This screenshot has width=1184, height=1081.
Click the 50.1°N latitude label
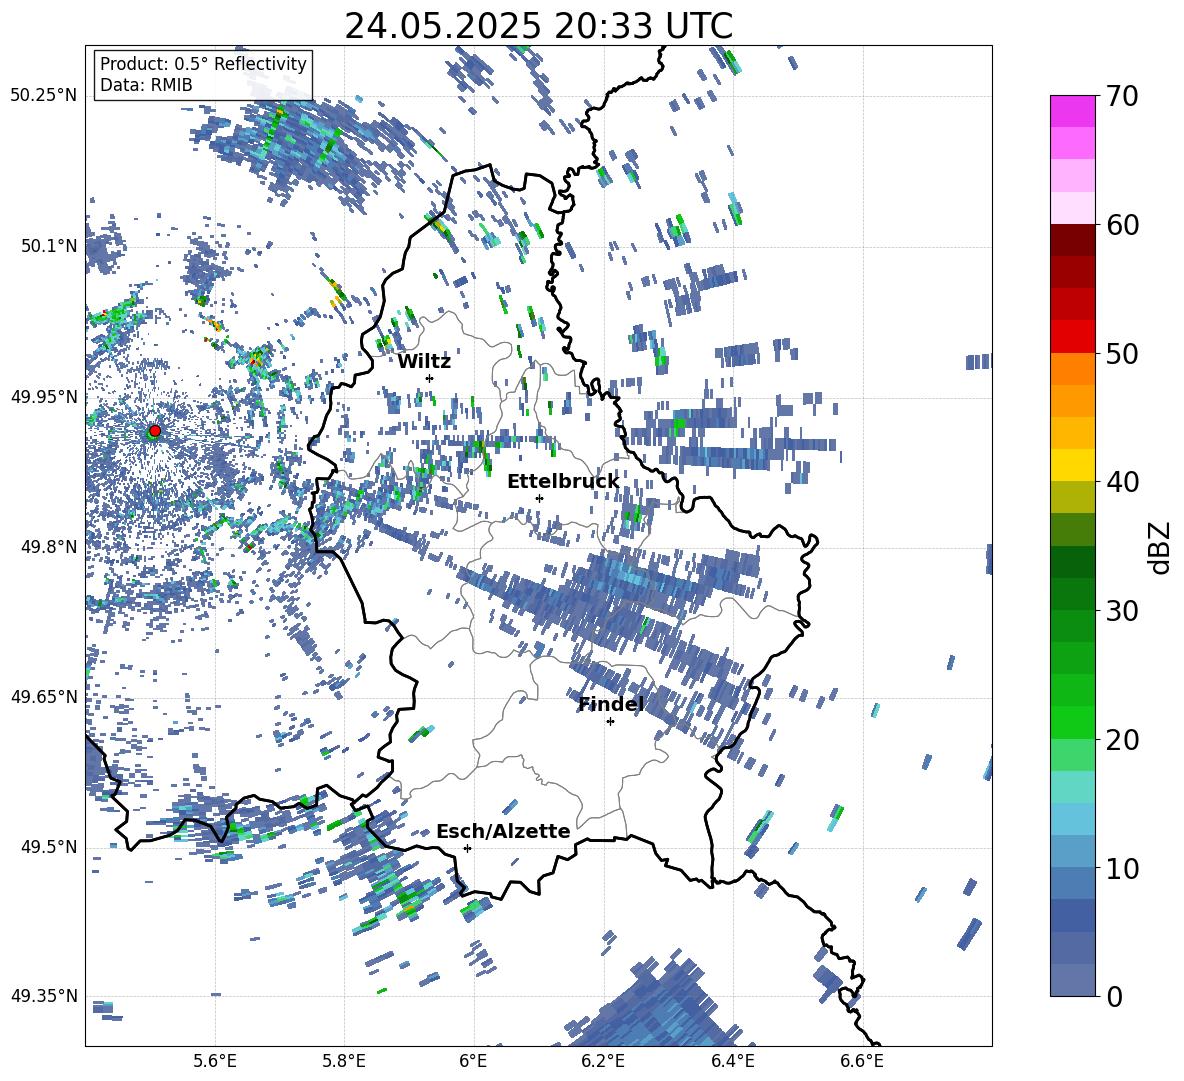point(48,246)
